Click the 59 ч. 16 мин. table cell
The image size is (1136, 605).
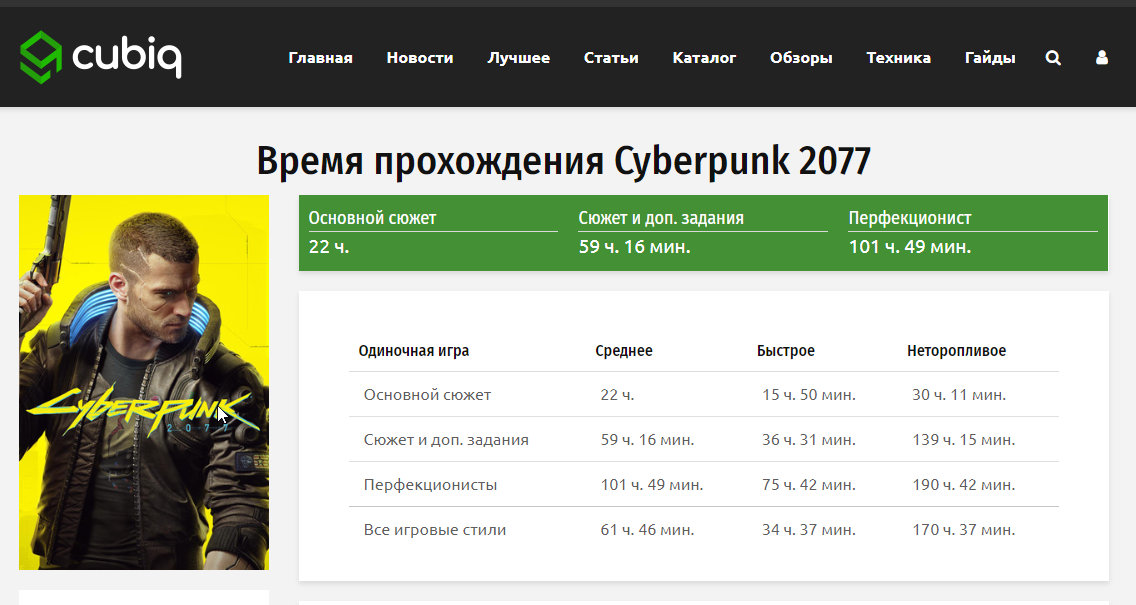(648, 440)
